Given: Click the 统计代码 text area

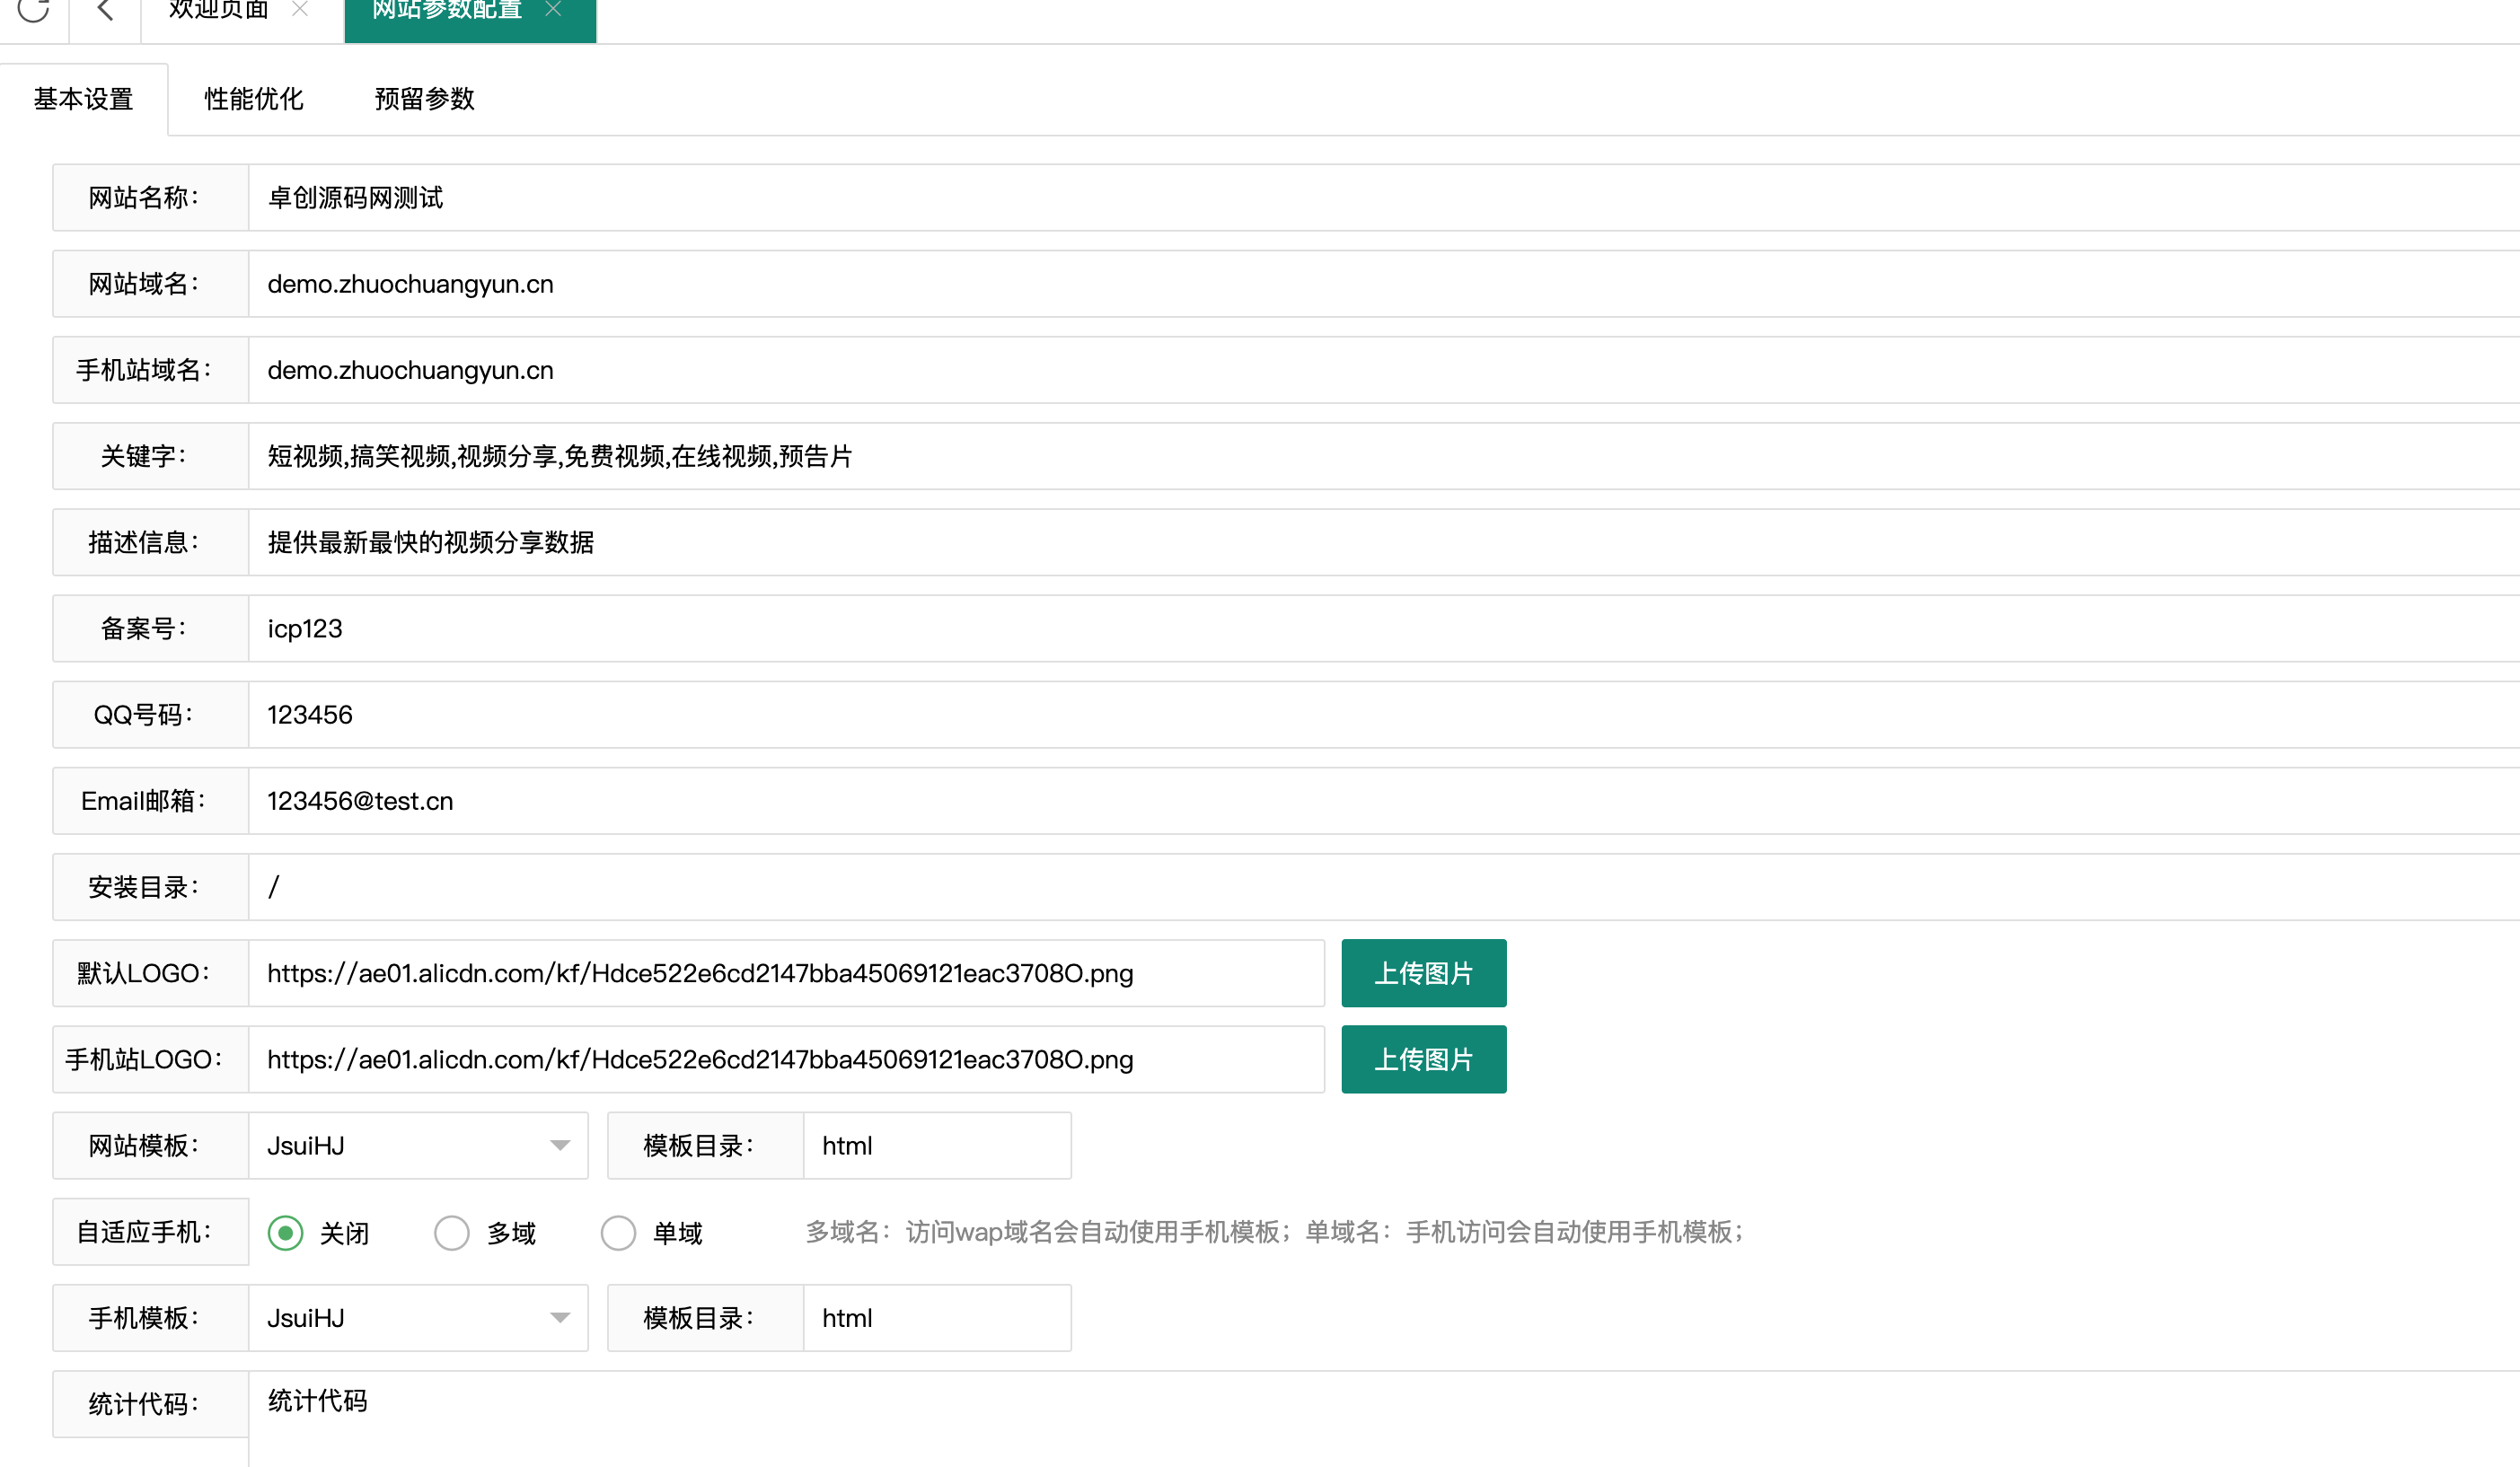Looking at the screenshot, I should tap(1384, 1419).
